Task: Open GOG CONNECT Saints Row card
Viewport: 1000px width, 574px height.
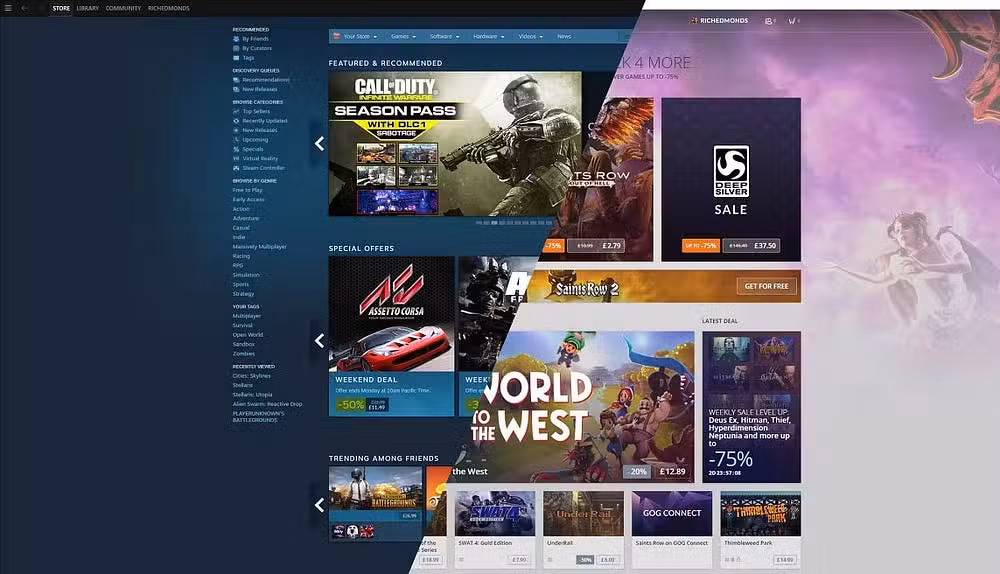Action: [x=672, y=529]
